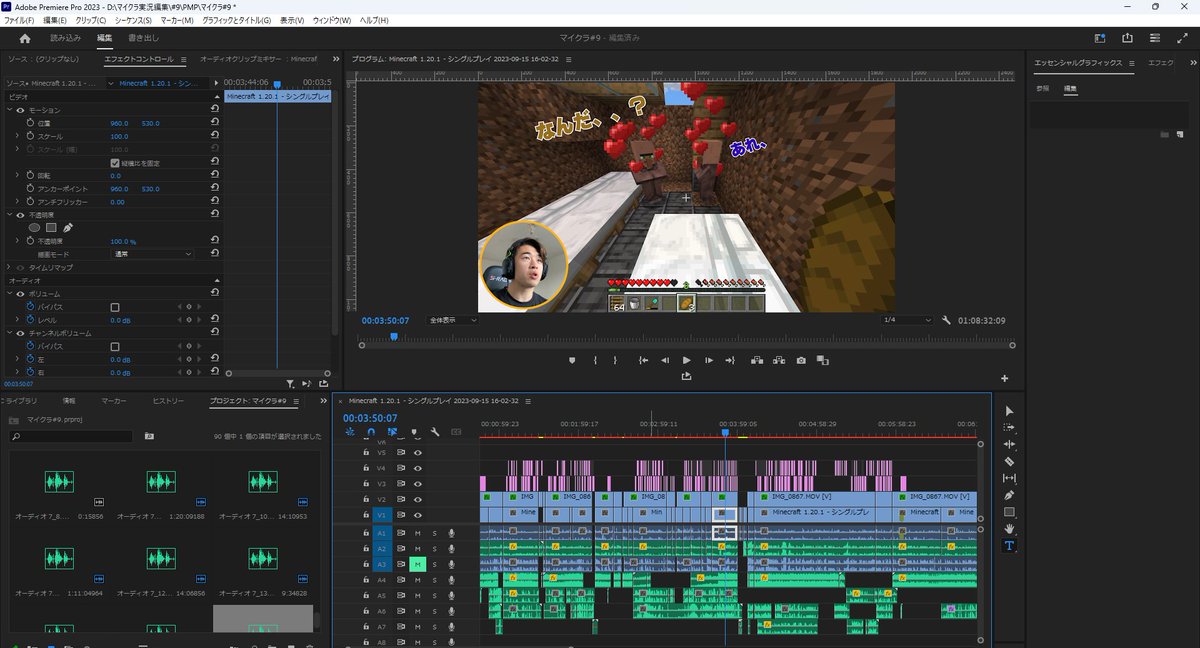Hide video track V4 eye toggle
The height and width of the screenshot is (648, 1200).
[x=418, y=467]
